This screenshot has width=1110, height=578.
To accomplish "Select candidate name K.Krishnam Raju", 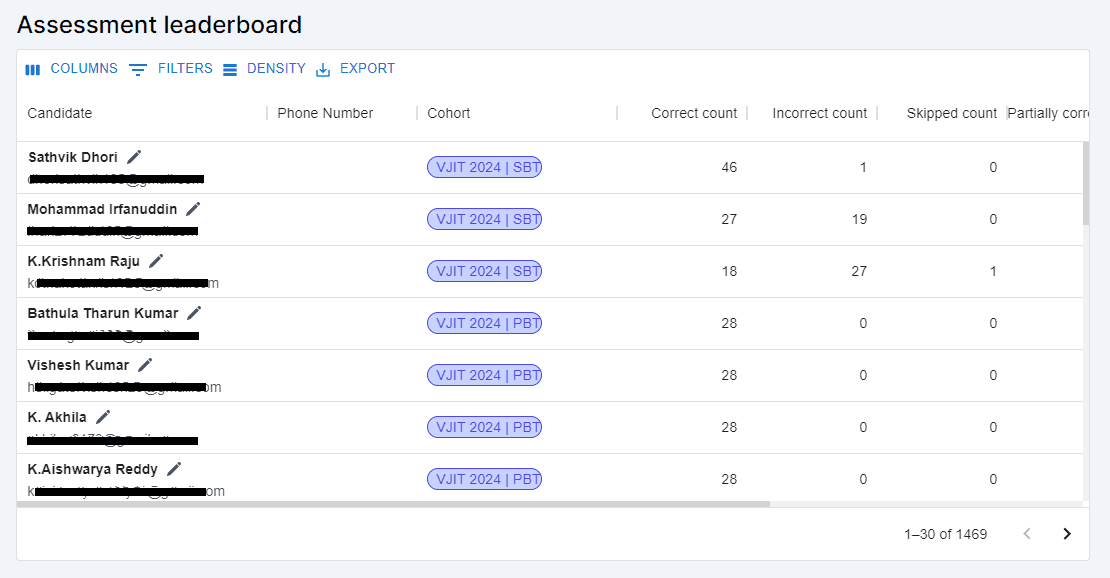I will coord(84,261).
